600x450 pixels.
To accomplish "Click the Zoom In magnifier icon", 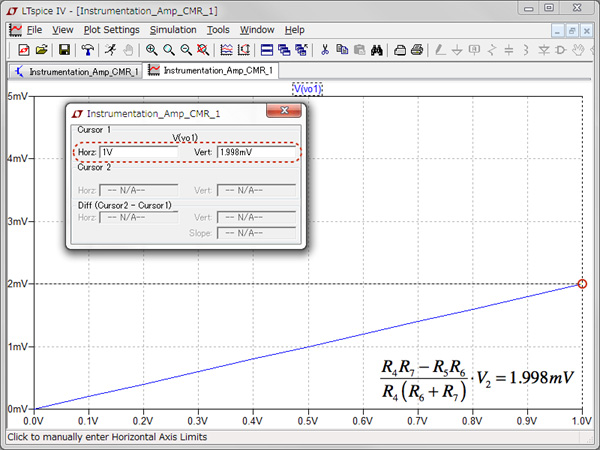I will click(x=152, y=49).
